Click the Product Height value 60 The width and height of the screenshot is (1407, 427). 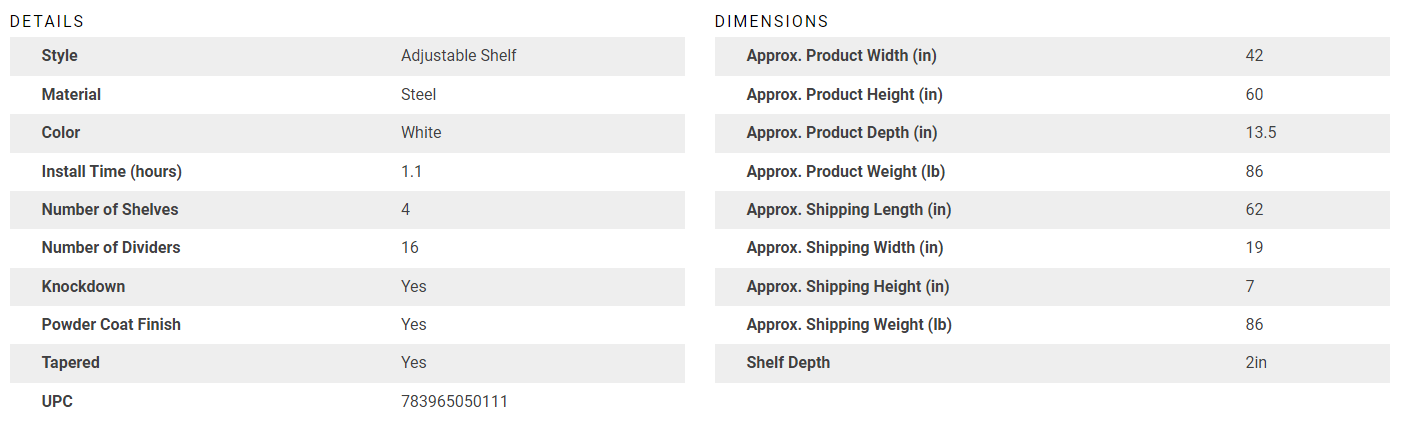[x=1254, y=95]
